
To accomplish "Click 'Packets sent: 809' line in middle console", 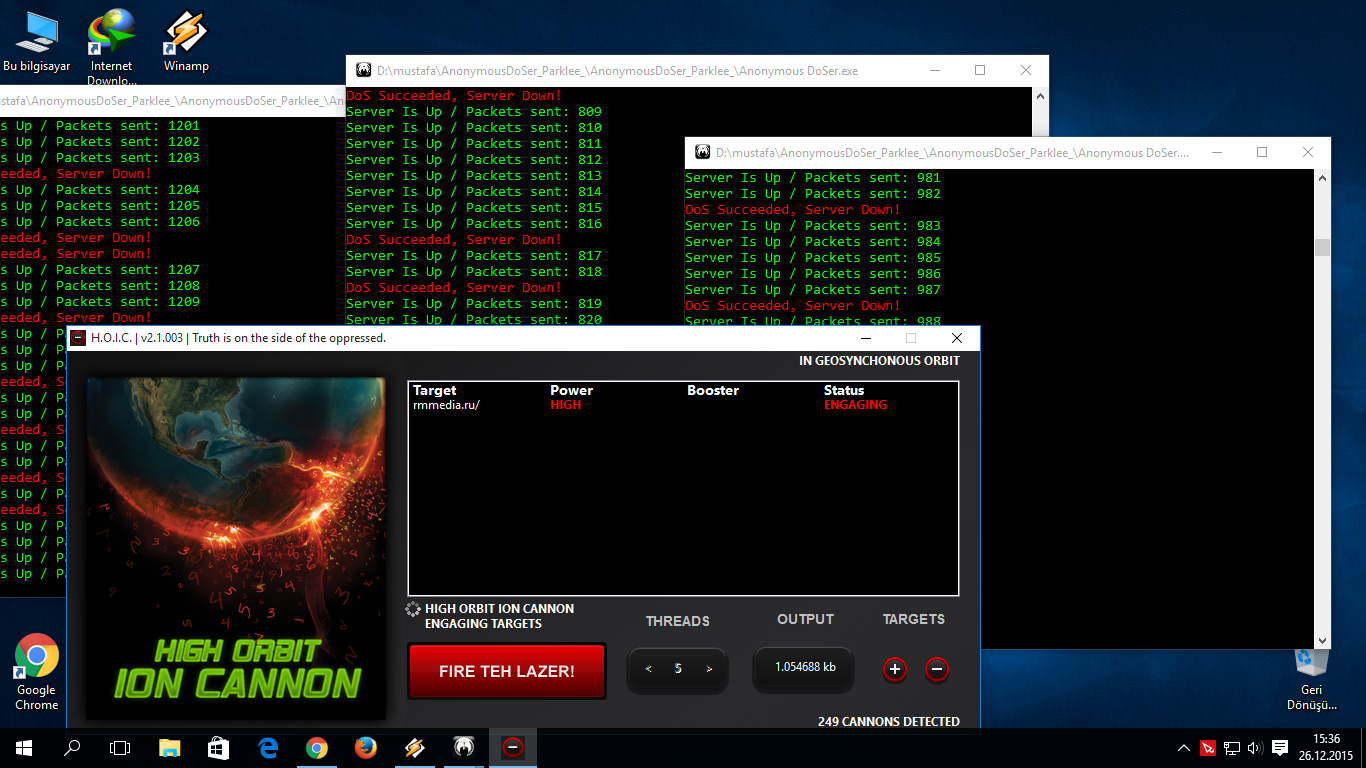I will click(x=474, y=112).
